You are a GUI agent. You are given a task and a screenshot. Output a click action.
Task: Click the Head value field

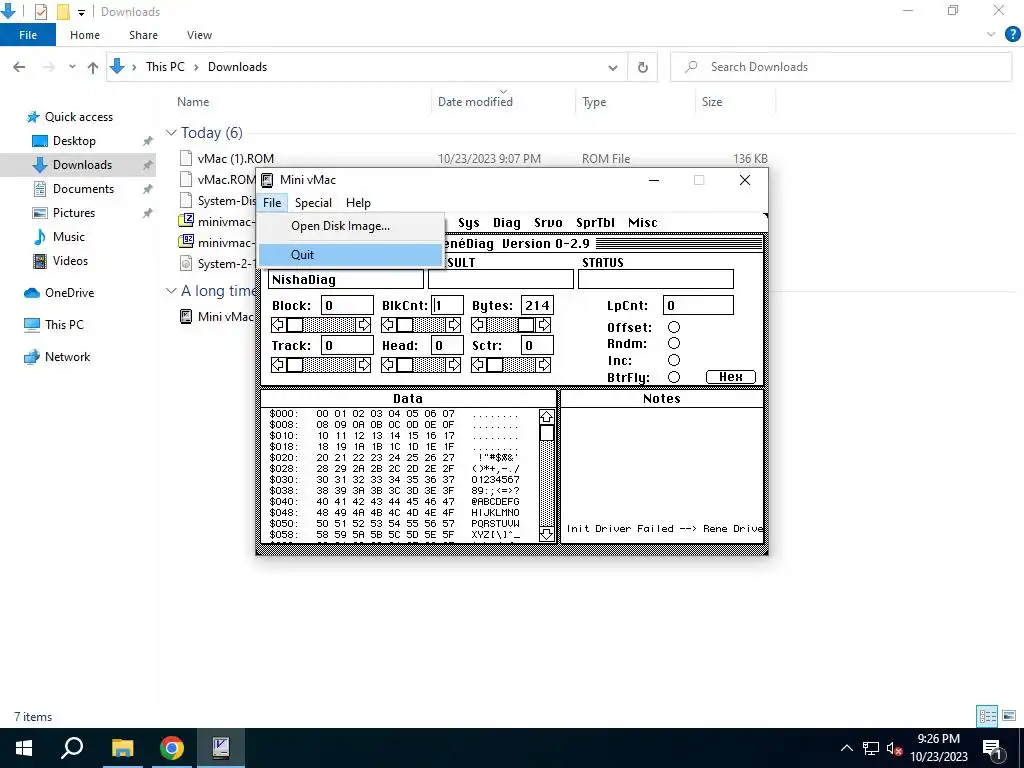(447, 345)
